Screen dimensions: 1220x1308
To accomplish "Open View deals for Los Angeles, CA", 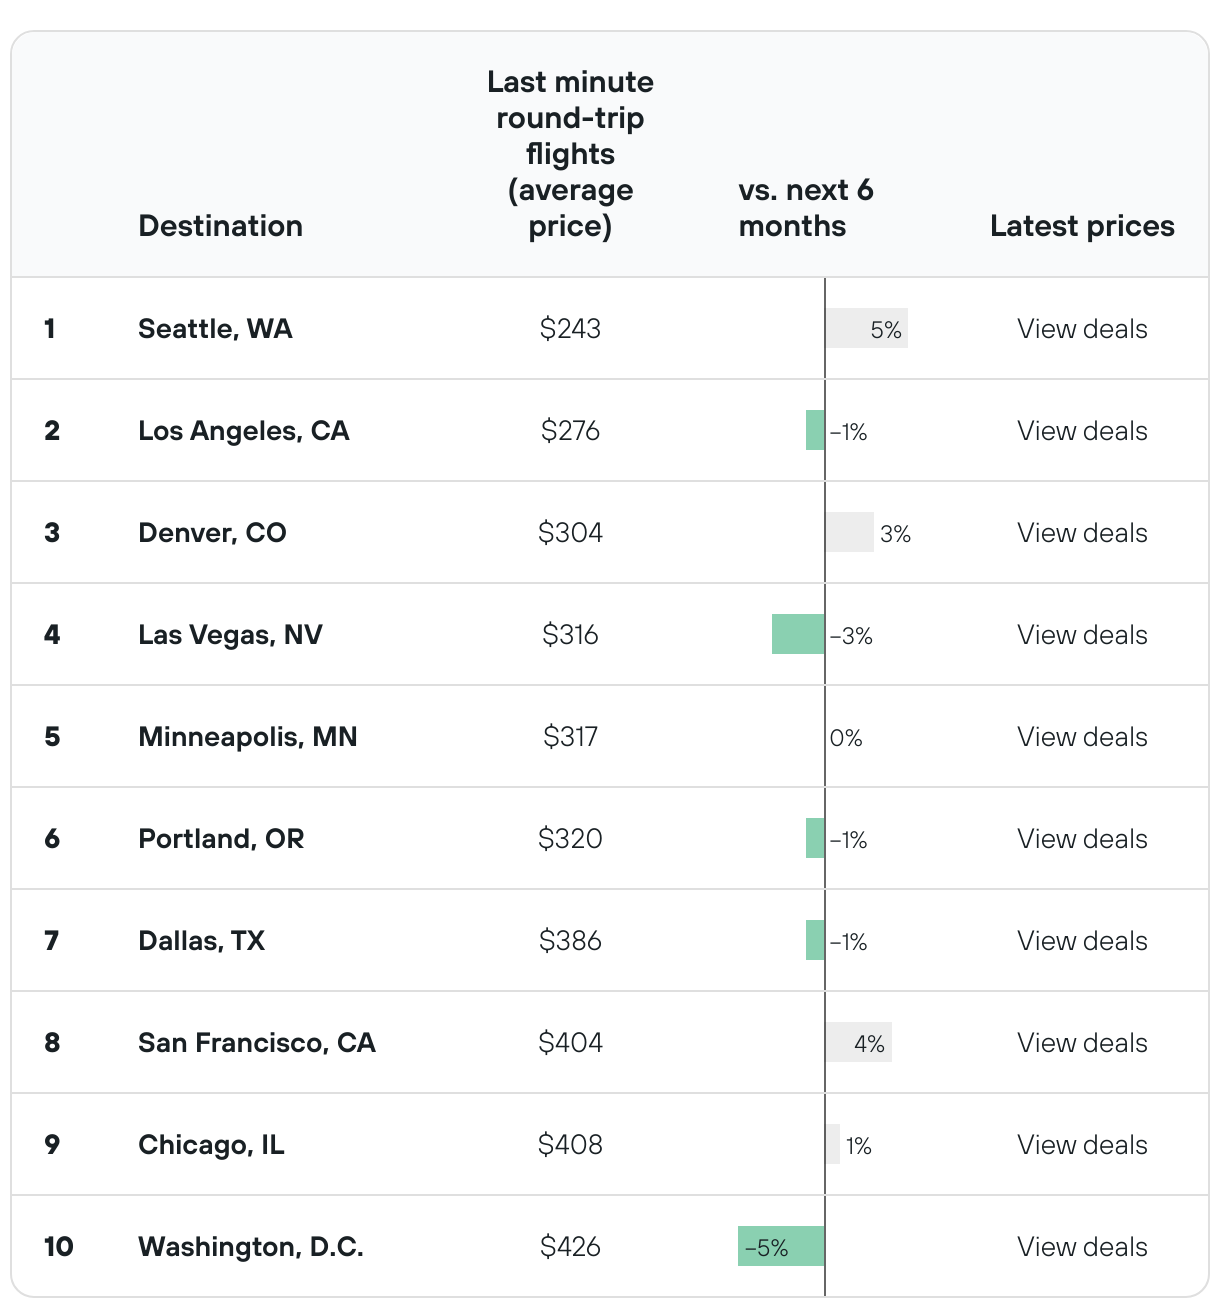I will tap(1082, 431).
